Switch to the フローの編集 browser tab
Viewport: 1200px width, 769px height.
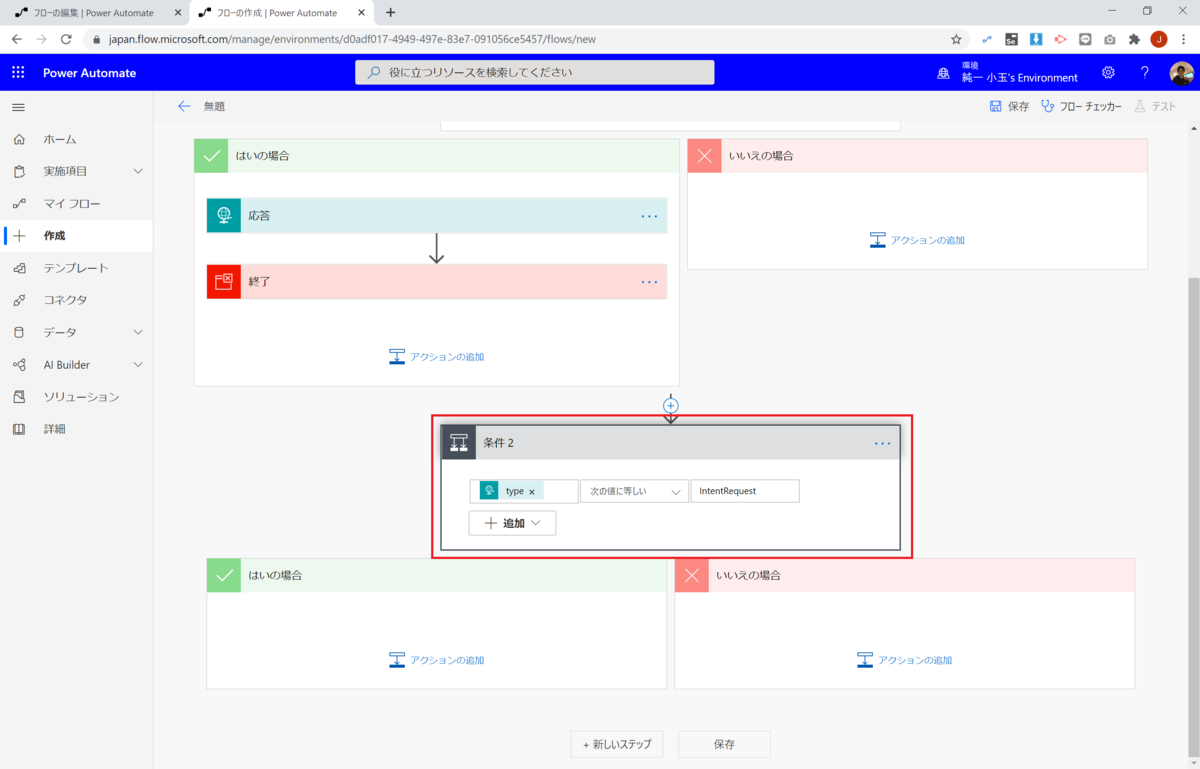tap(92, 12)
